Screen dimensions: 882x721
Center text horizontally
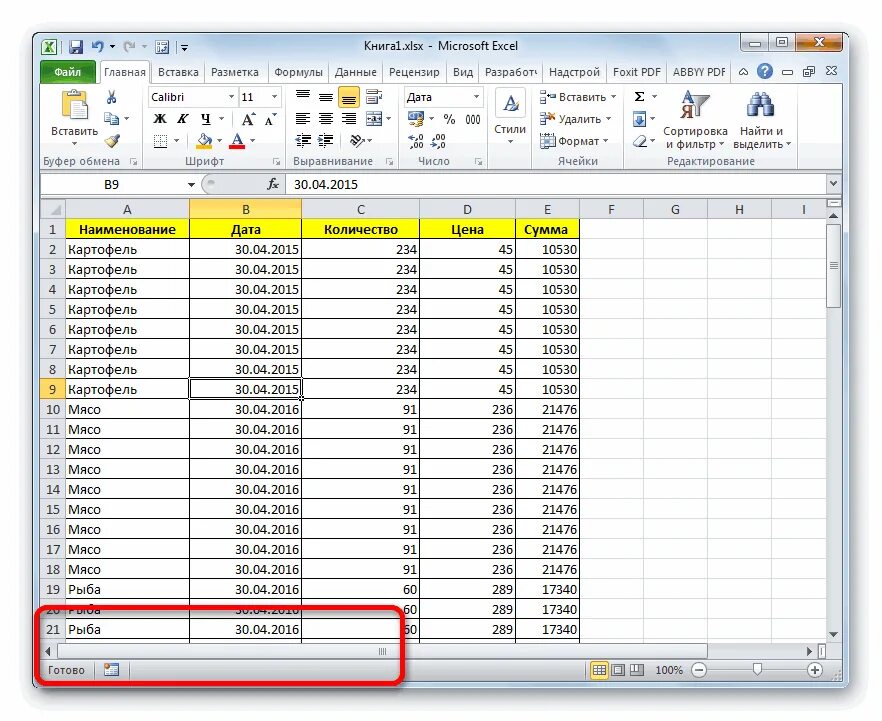(x=326, y=119)
